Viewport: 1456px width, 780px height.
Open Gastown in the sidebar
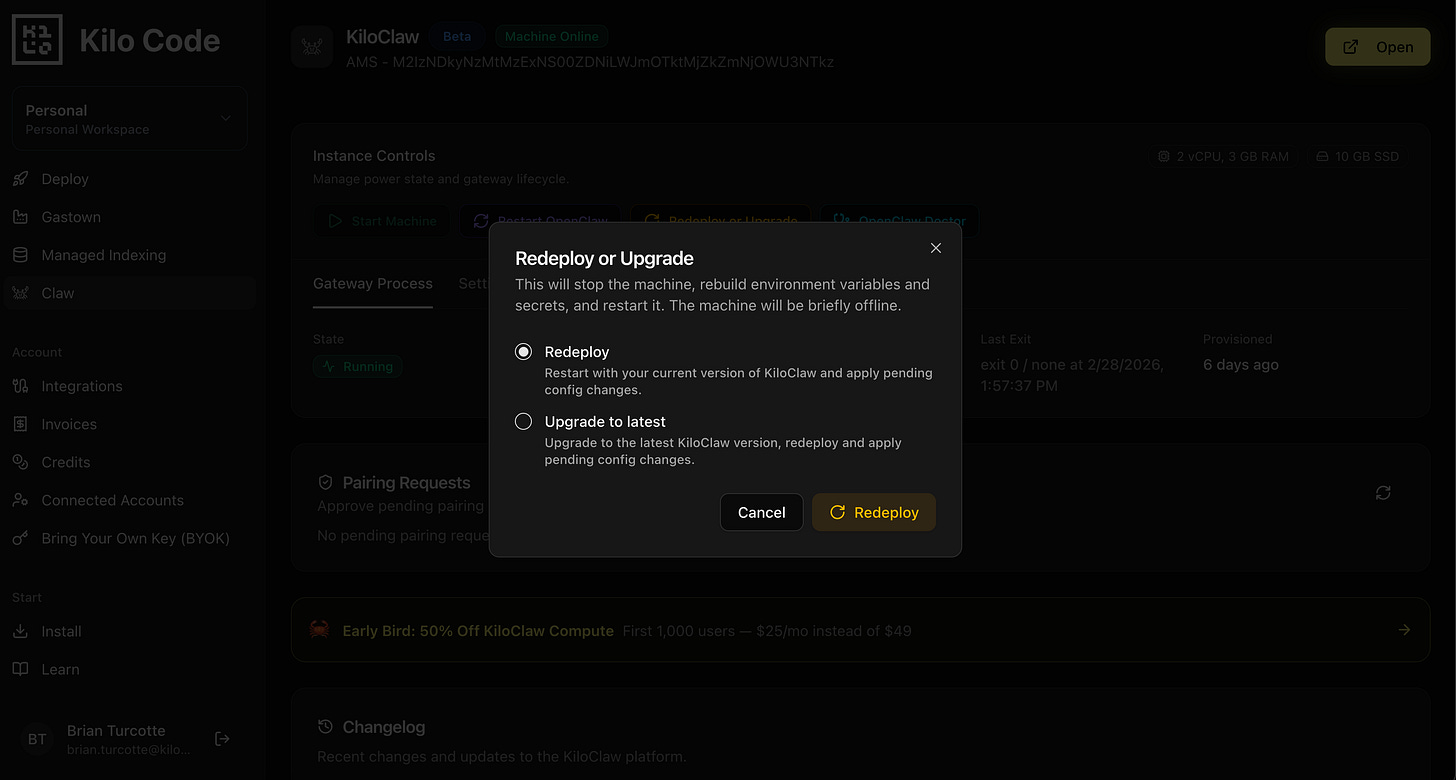(129, 217)
